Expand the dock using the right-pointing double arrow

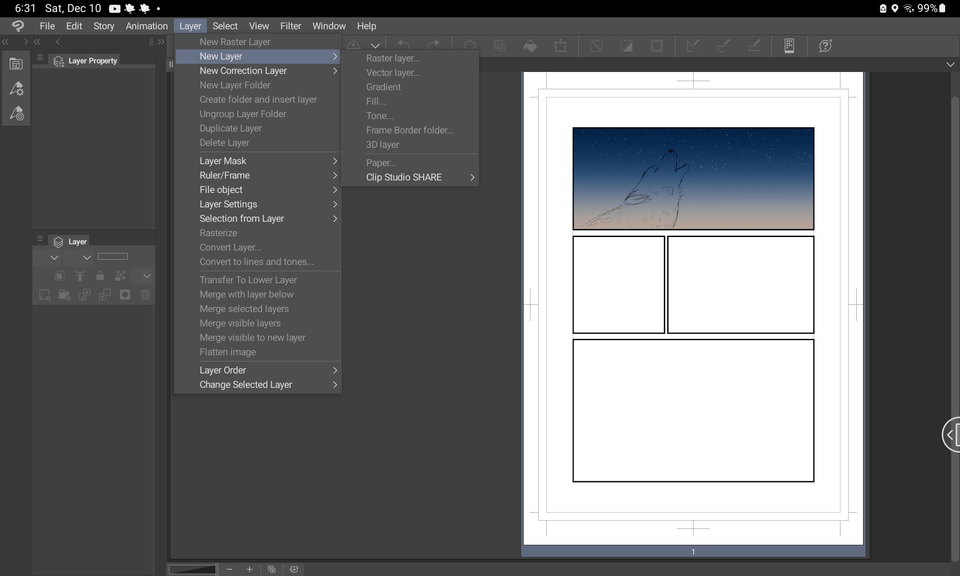coord(161,42)
